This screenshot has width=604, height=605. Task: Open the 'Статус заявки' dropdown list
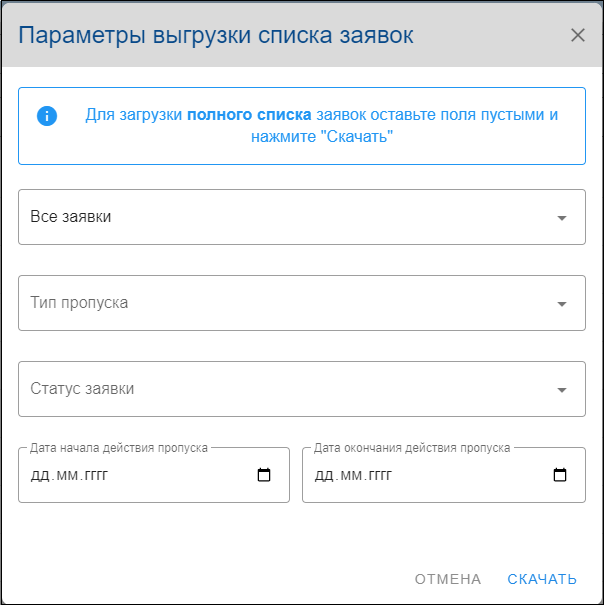(x=280, y=389)
